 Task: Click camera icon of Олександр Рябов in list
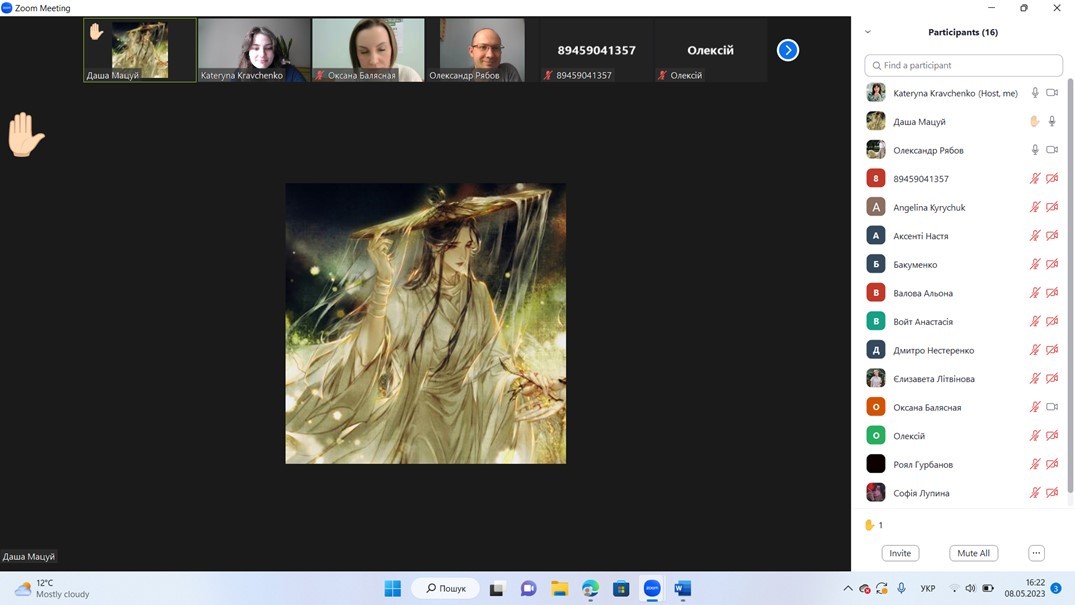click(1052, 150)
